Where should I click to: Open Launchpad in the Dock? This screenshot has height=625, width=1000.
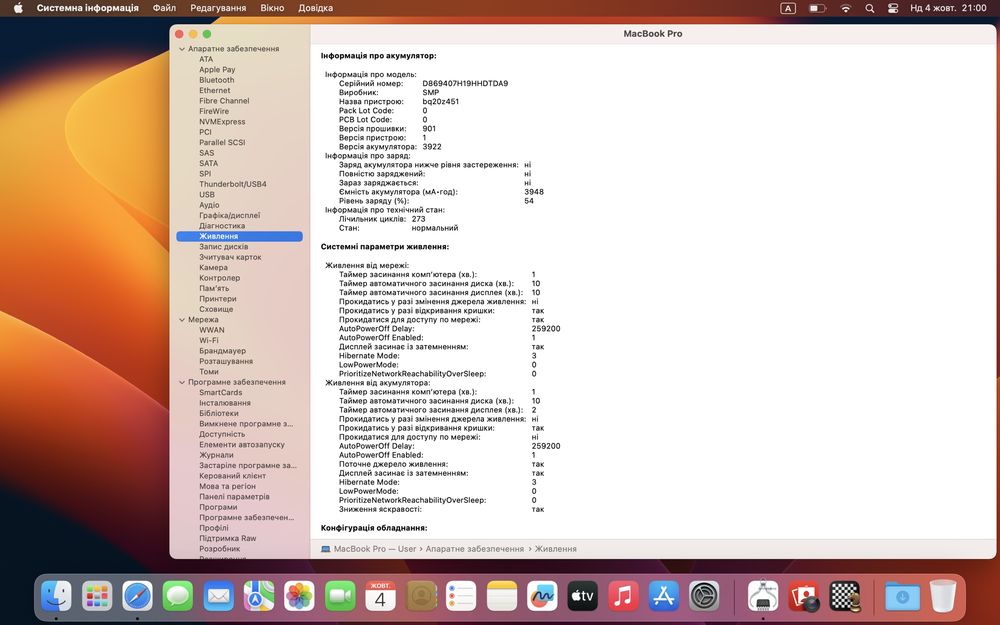[97, 596]
